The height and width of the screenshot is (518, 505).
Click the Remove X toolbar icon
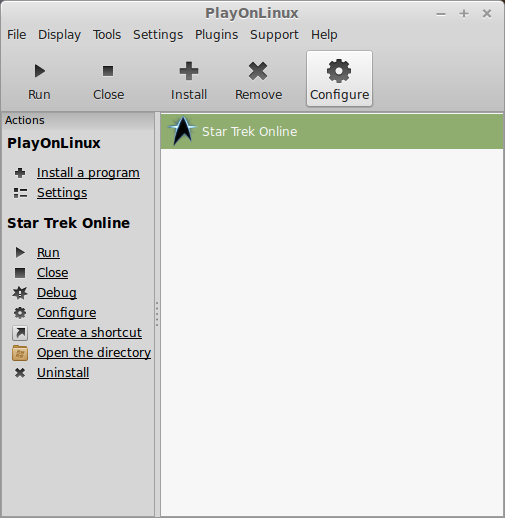click(x=258, y=71)
